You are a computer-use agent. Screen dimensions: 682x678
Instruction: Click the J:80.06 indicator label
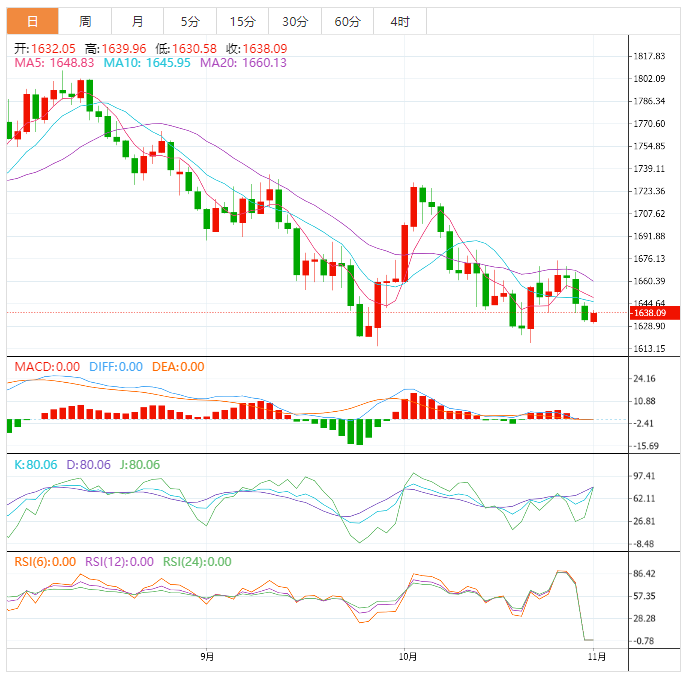[140, 464]
